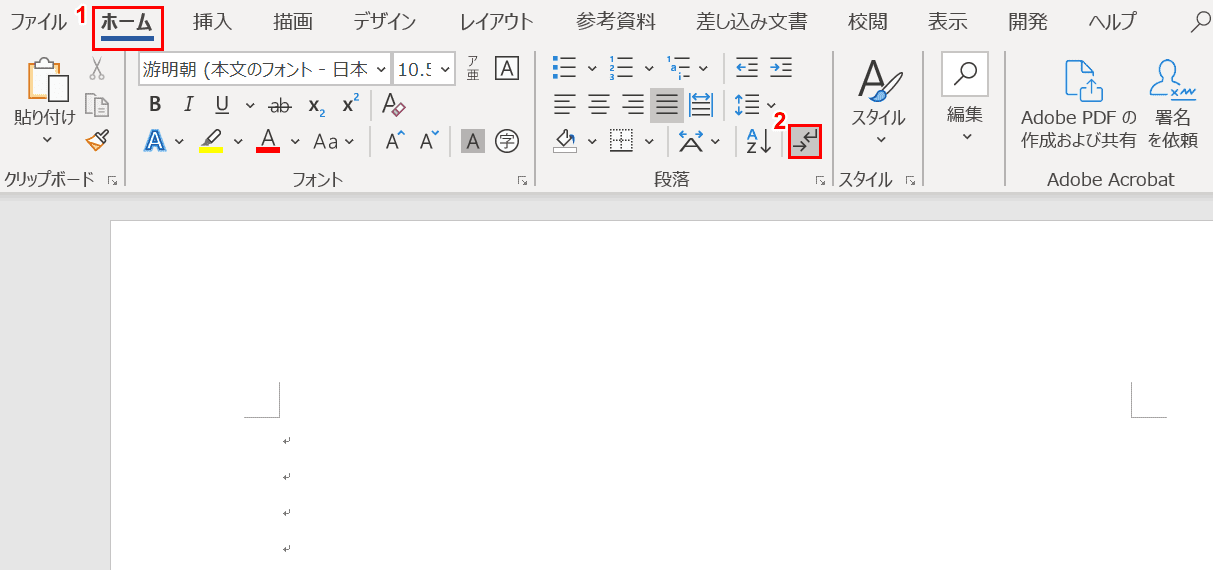The width and height of the screenshot is (1213, 570).
Task: Click the Text Effects blue A icon
Action: (155, 141)
